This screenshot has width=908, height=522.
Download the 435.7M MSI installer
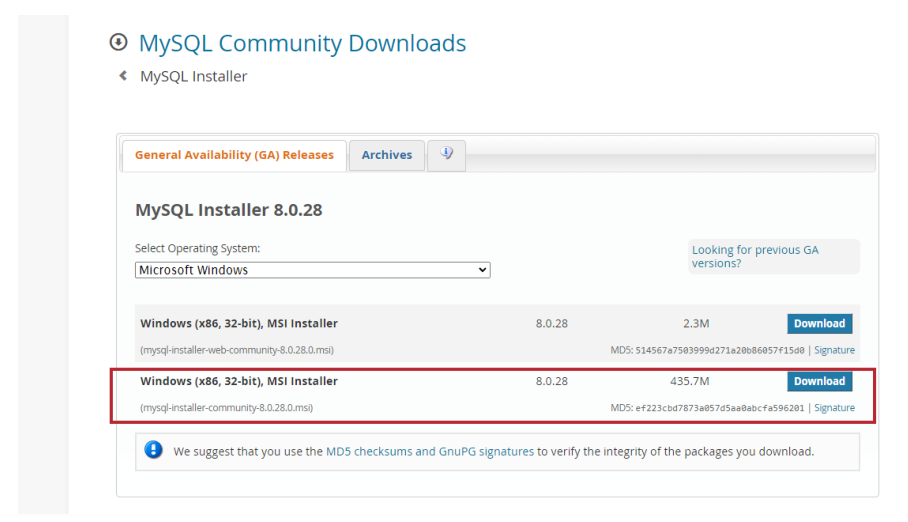pyautogui.click(x=819, y=381)
